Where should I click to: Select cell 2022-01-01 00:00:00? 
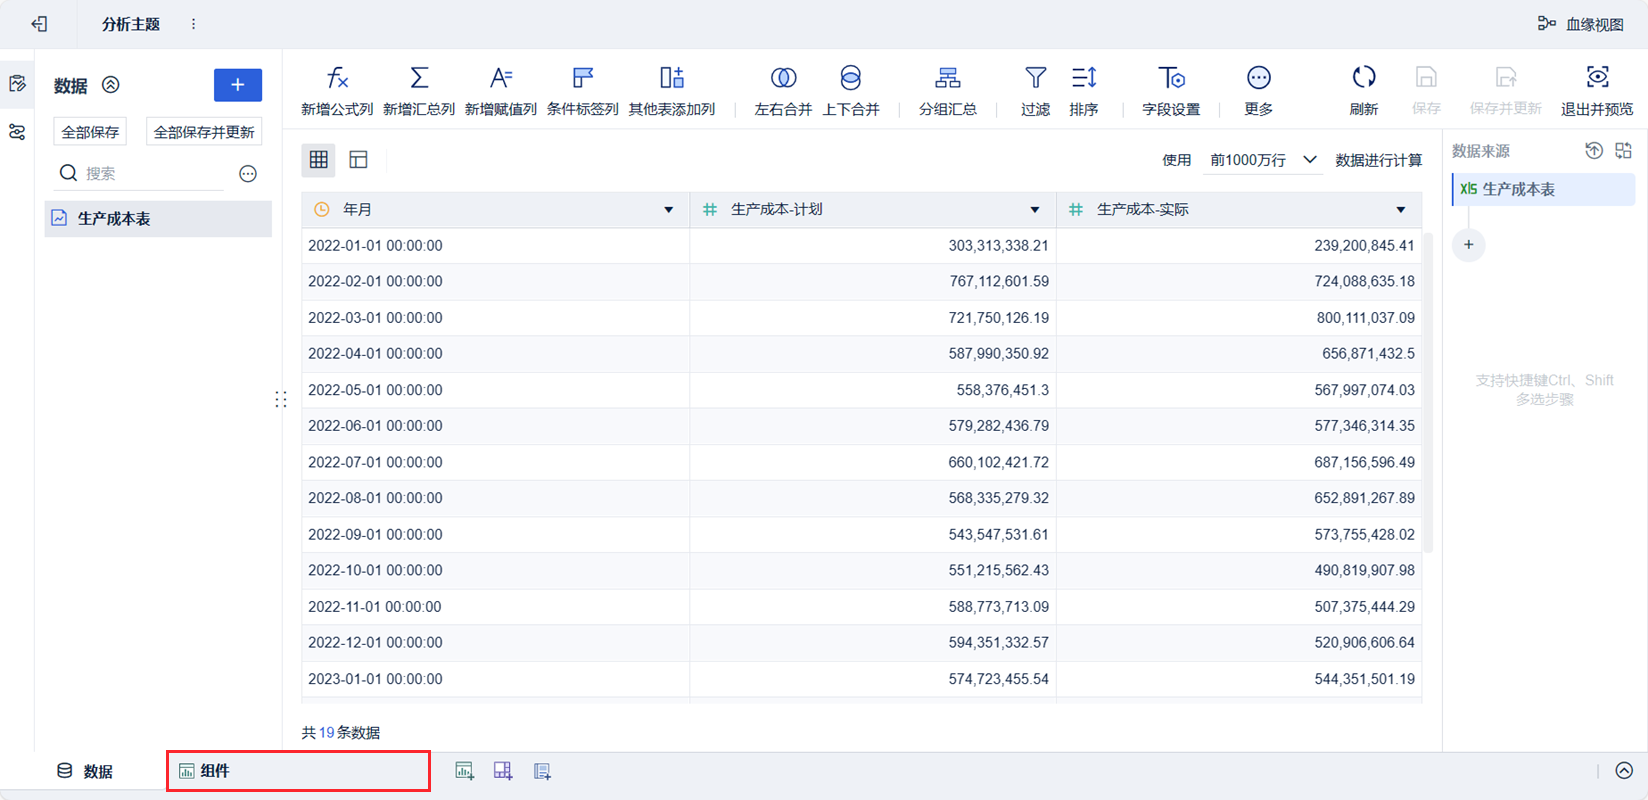click(496, 246)
